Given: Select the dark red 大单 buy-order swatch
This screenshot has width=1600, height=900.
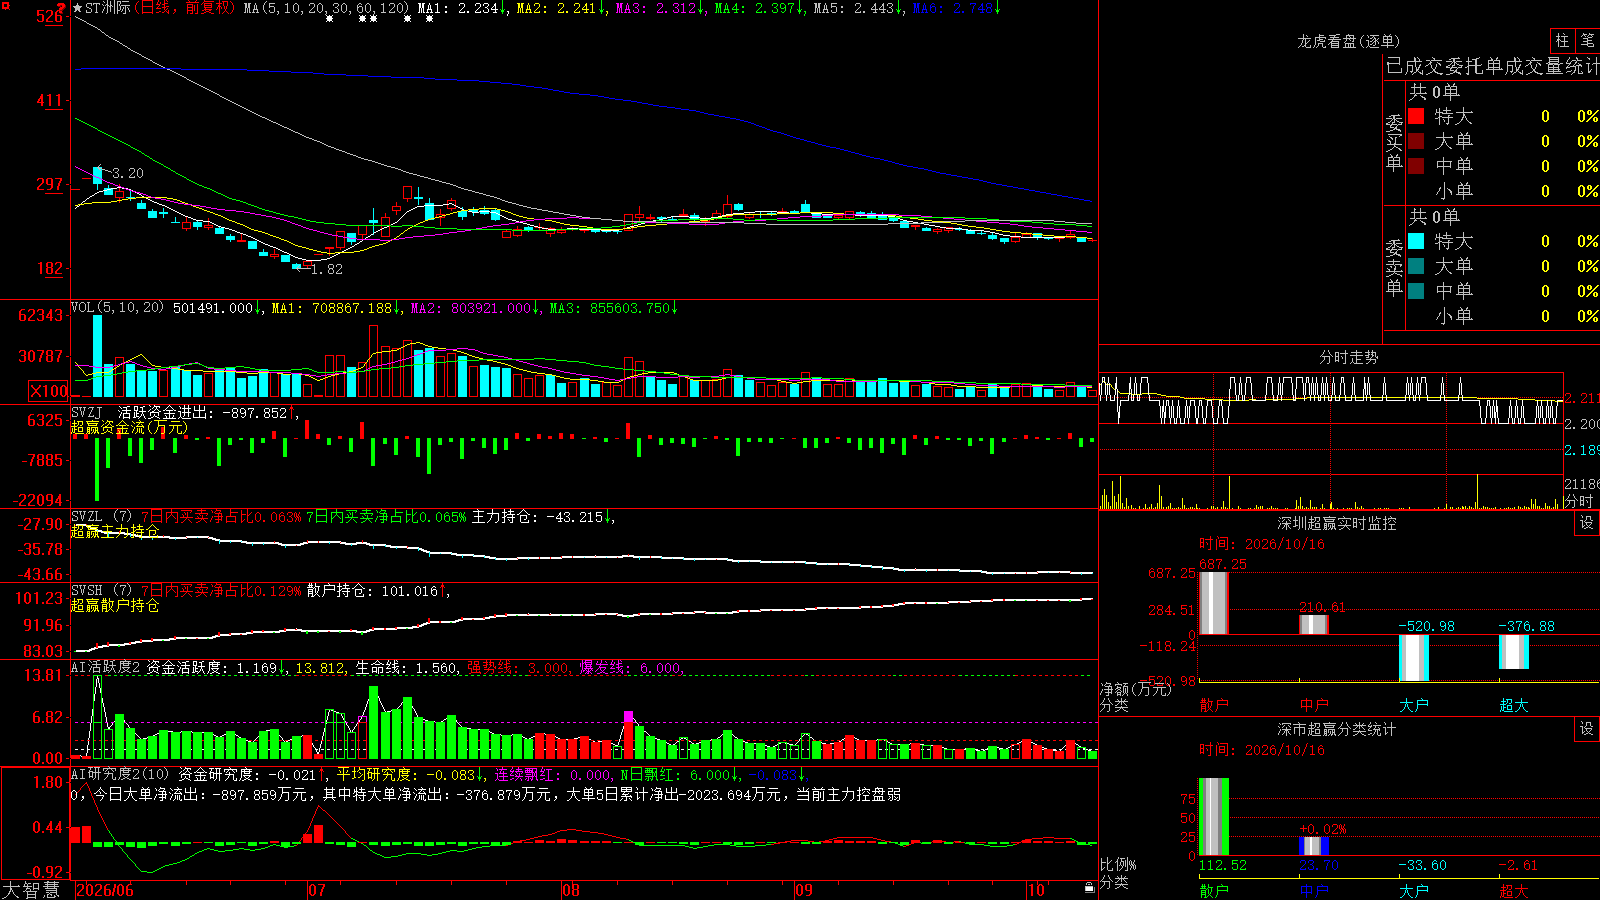Looking at the screenshot, I should 1416,141.
